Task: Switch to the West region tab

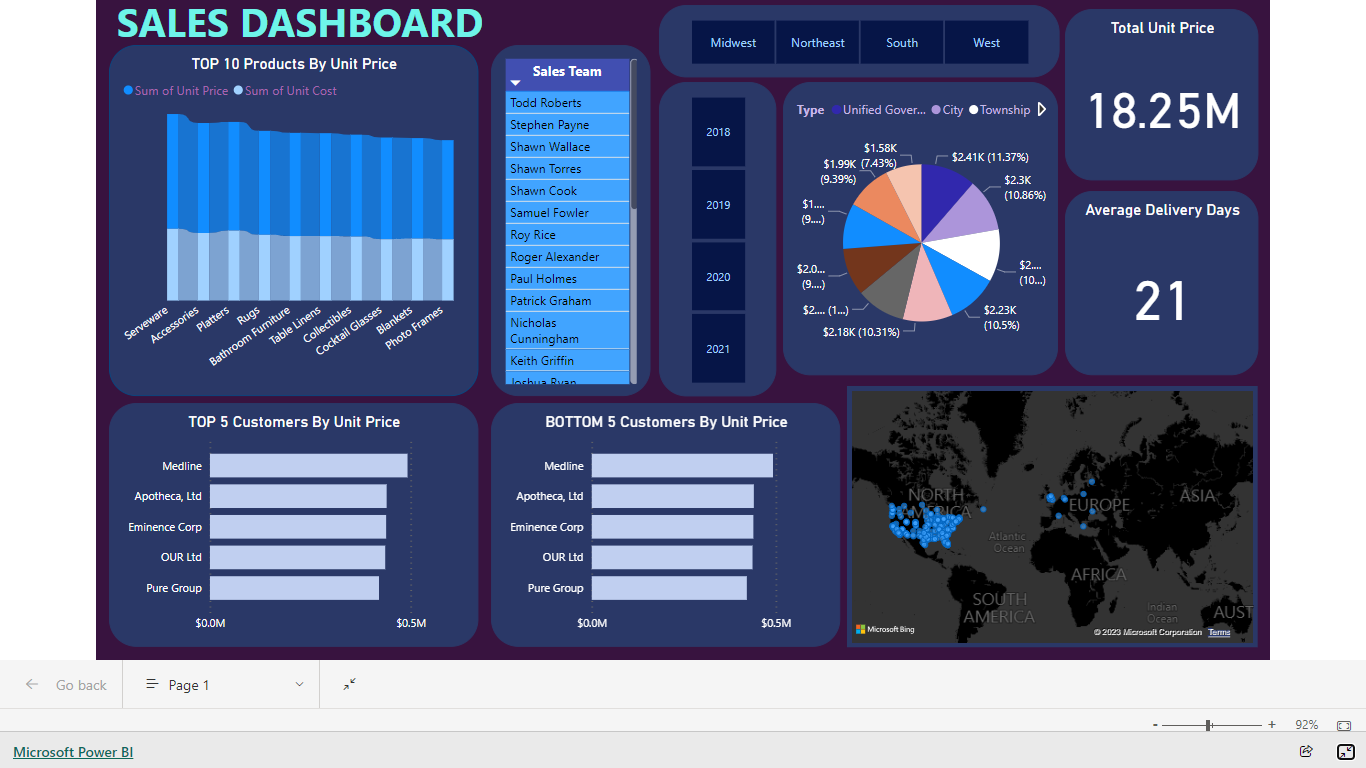Action: (x=986, y=42)
